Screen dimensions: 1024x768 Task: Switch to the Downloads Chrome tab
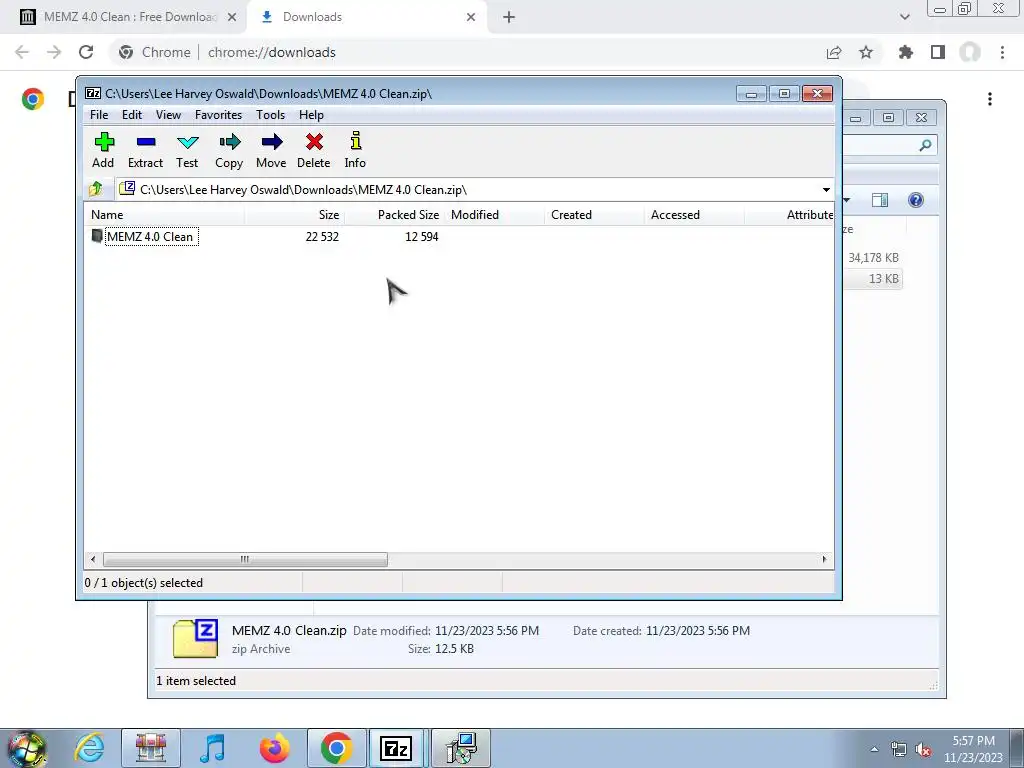click(x=366, y=17)
